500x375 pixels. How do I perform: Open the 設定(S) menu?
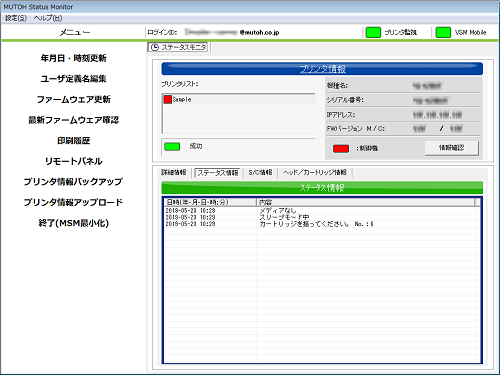[16, 18]
